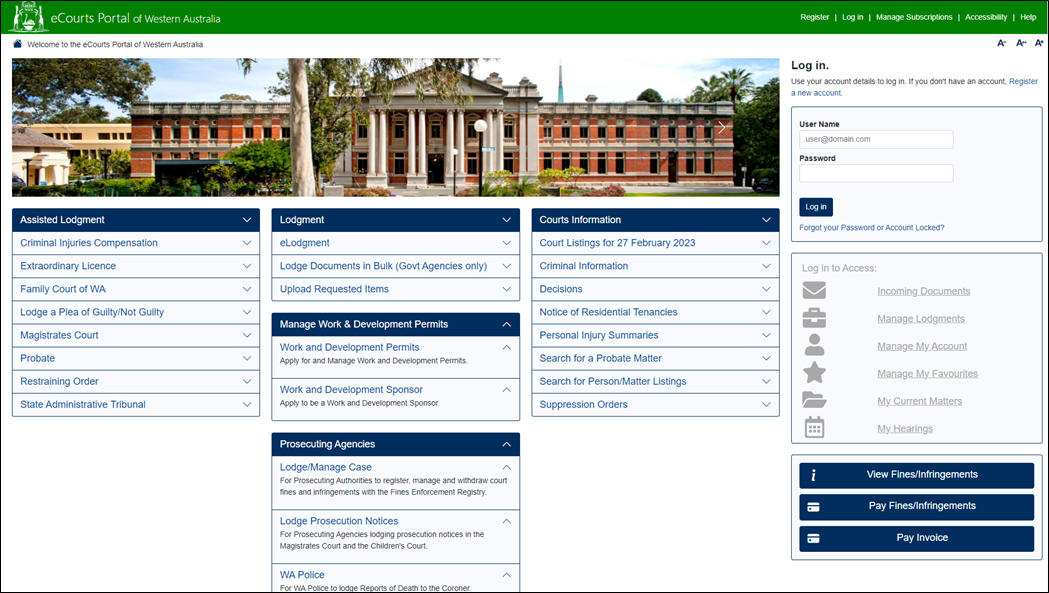Expand Court Listings for 27 February 2023

click(656, 243)
